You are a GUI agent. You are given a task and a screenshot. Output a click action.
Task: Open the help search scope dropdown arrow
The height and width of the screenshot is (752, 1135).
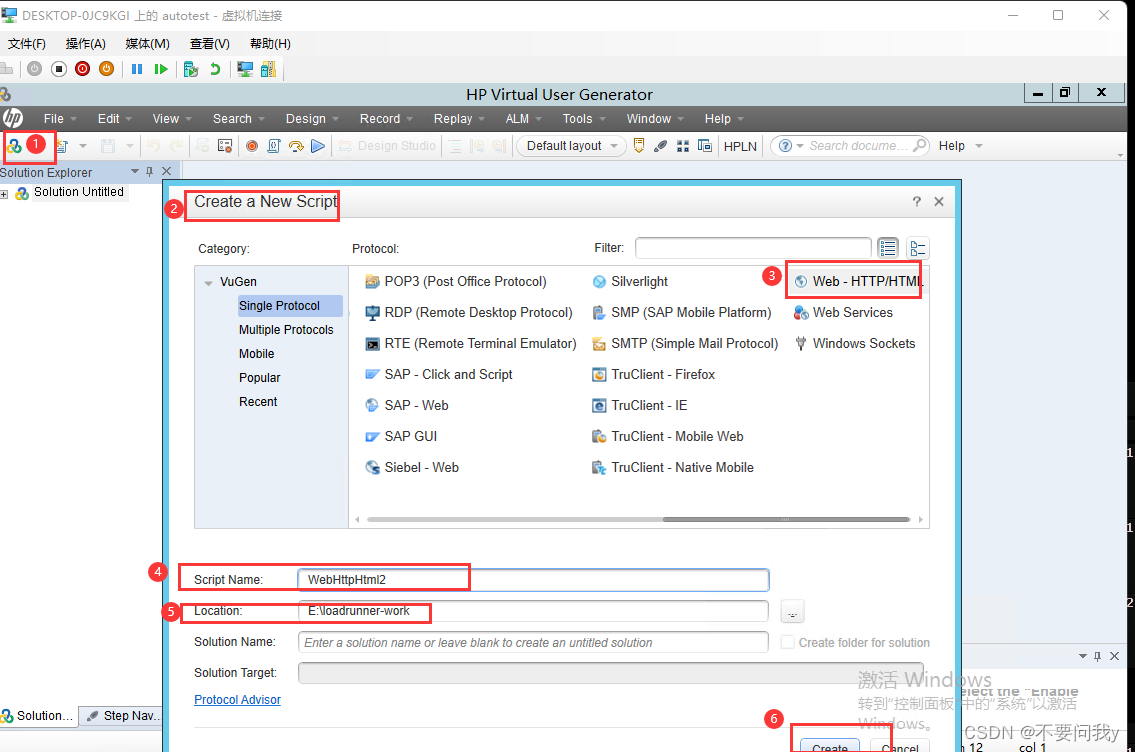(x=800, y=145)
